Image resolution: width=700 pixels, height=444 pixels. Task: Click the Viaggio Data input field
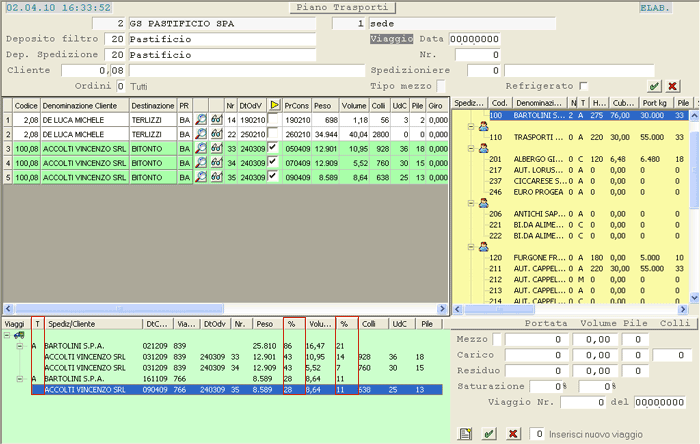474,39
